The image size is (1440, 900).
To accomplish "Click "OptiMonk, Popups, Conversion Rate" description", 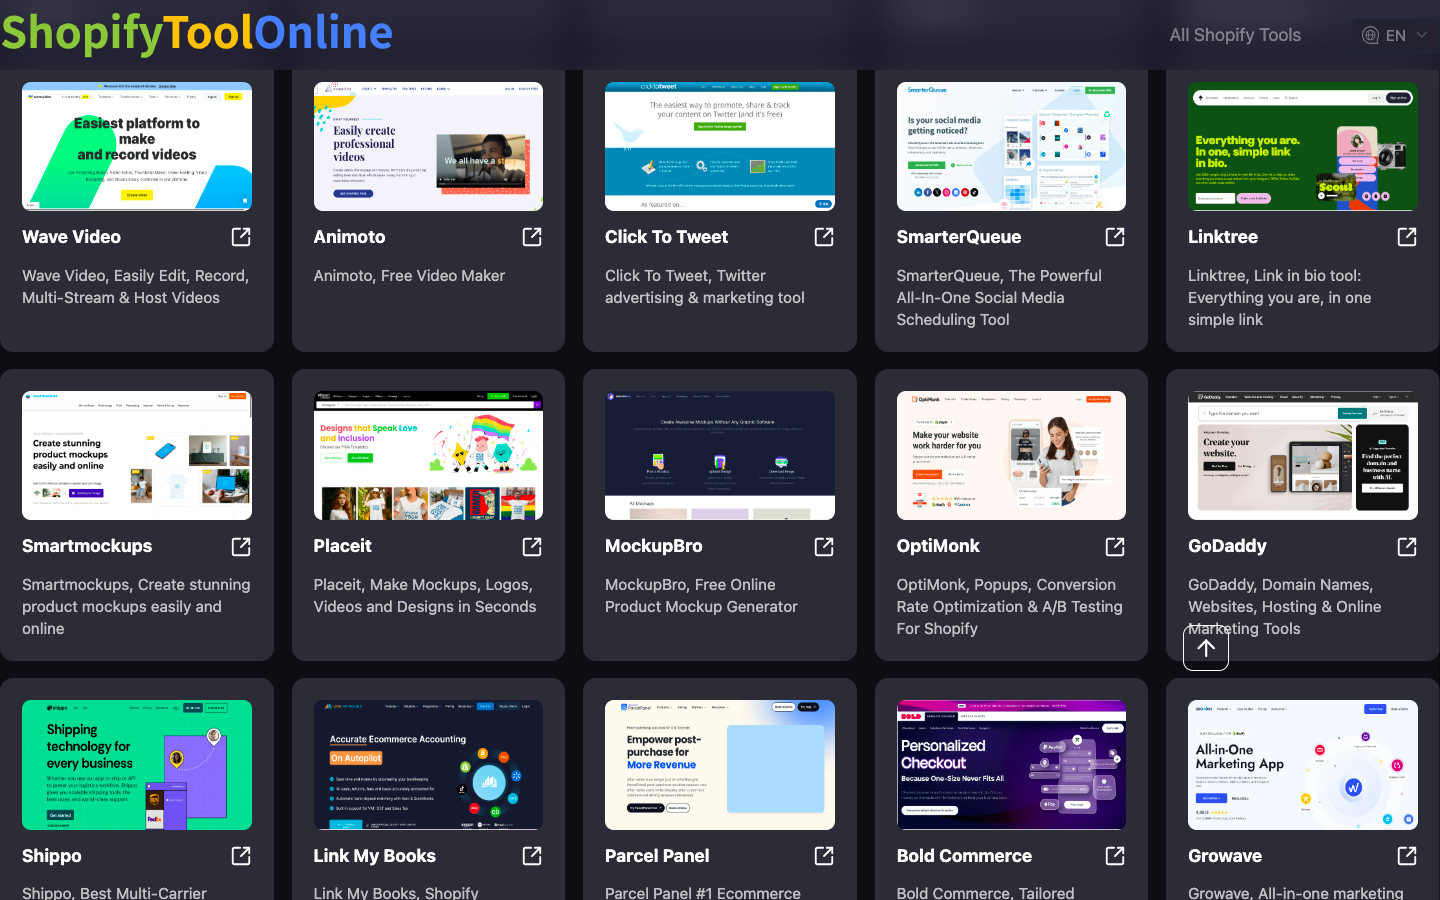I will coord(1009,607).
